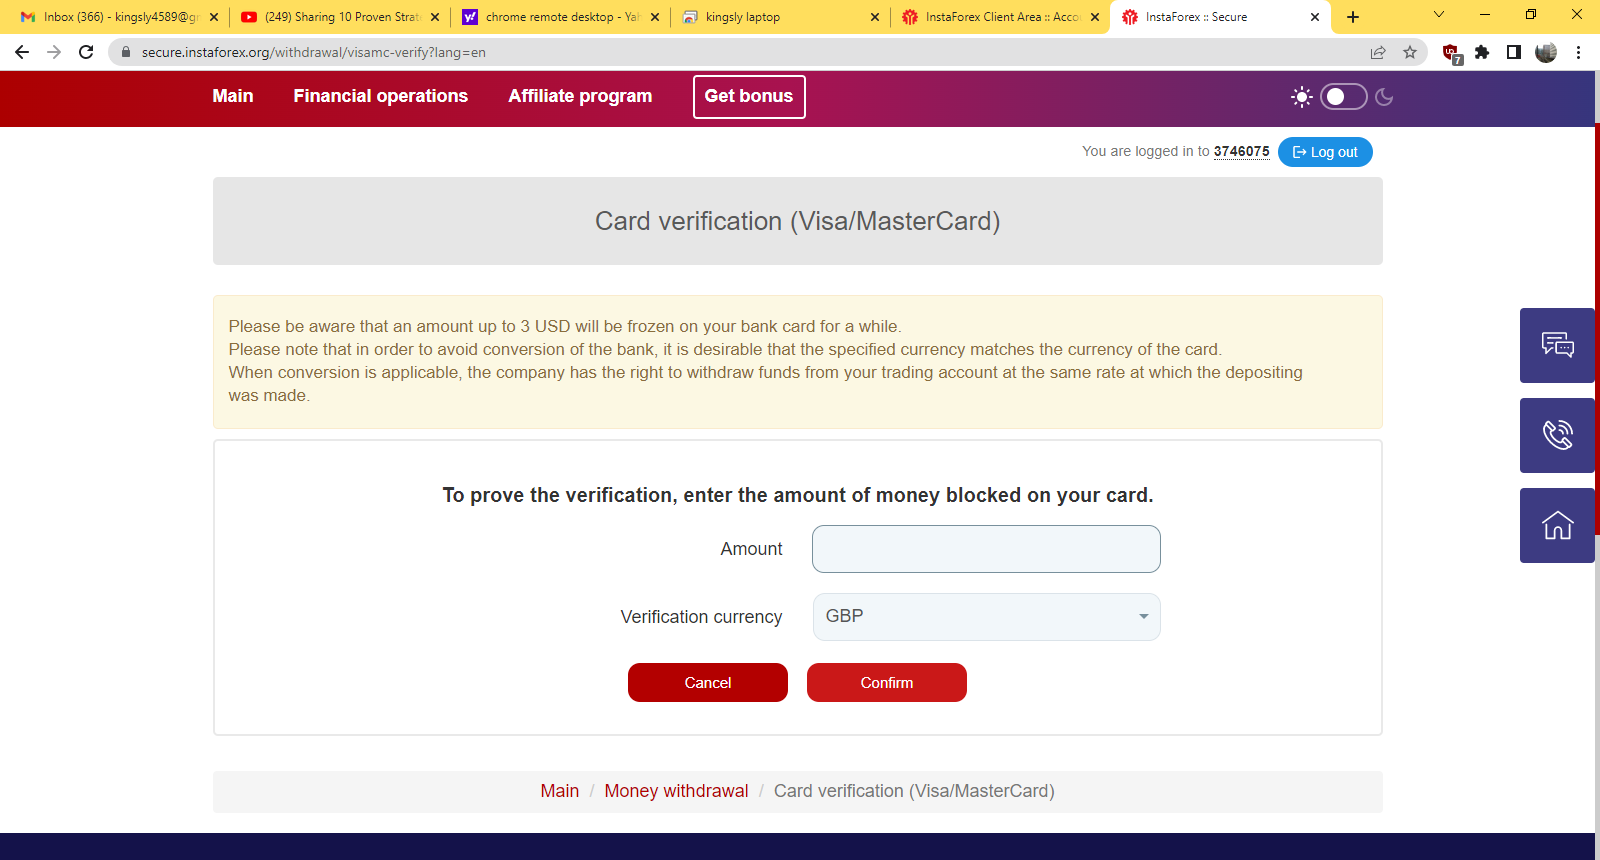Open the tab search chevron

[x=1439, y=15]
